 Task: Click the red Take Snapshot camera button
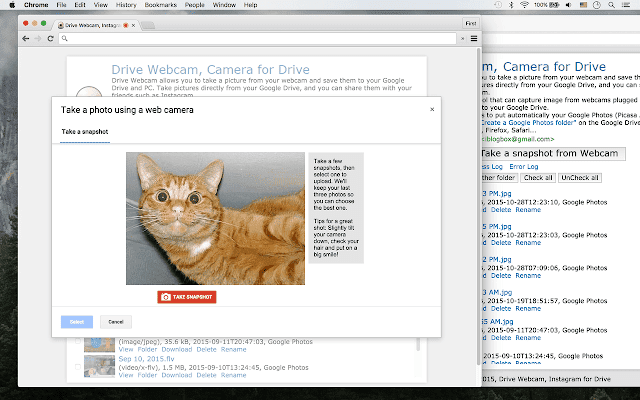[x=186, y=297]
